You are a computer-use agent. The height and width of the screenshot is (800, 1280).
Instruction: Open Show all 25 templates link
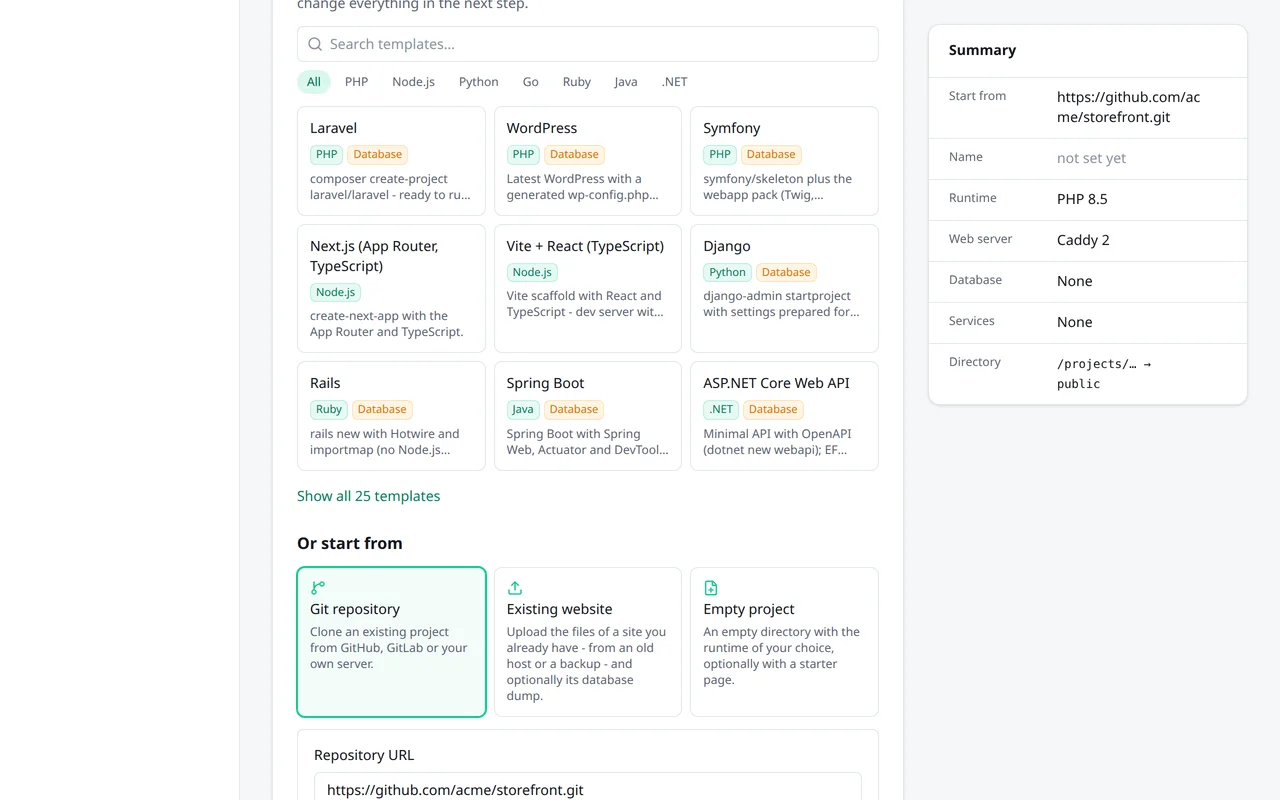coord(368,496)
